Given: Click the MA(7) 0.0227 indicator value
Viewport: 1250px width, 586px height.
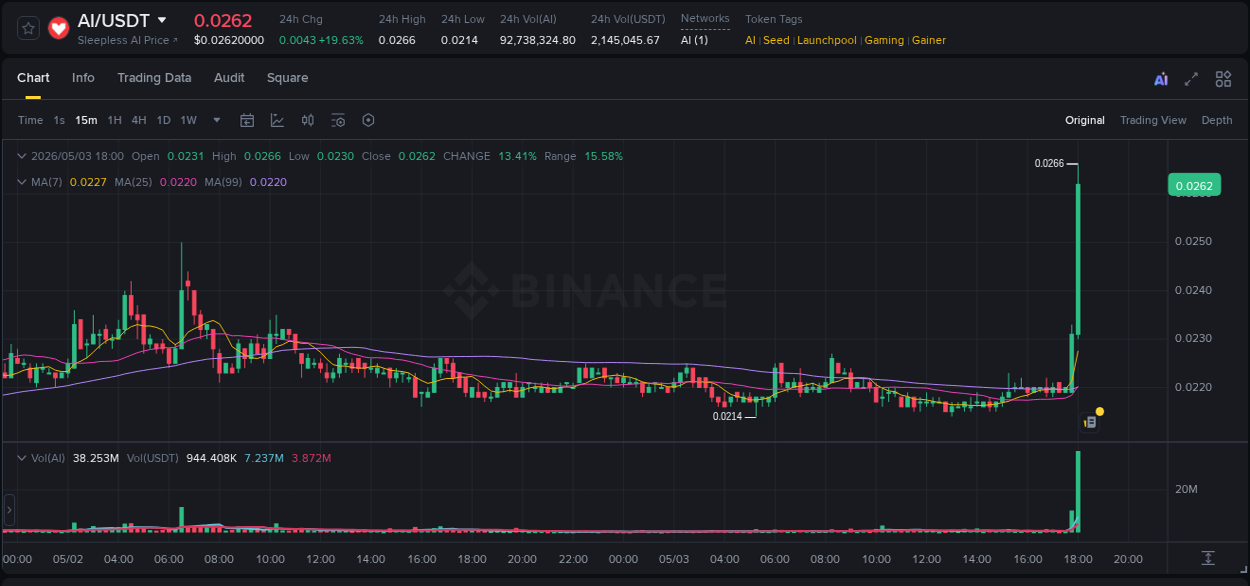Looking at the screenshot, I should click(86, 182).
